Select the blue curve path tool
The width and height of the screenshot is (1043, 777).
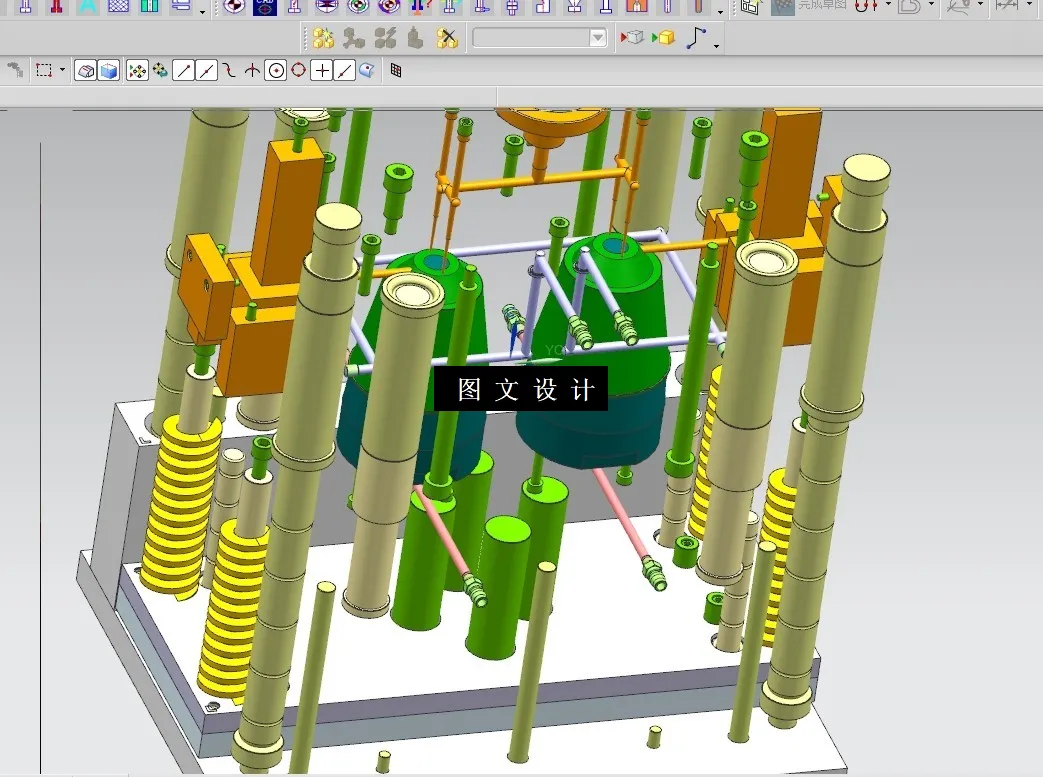point(696,37)
